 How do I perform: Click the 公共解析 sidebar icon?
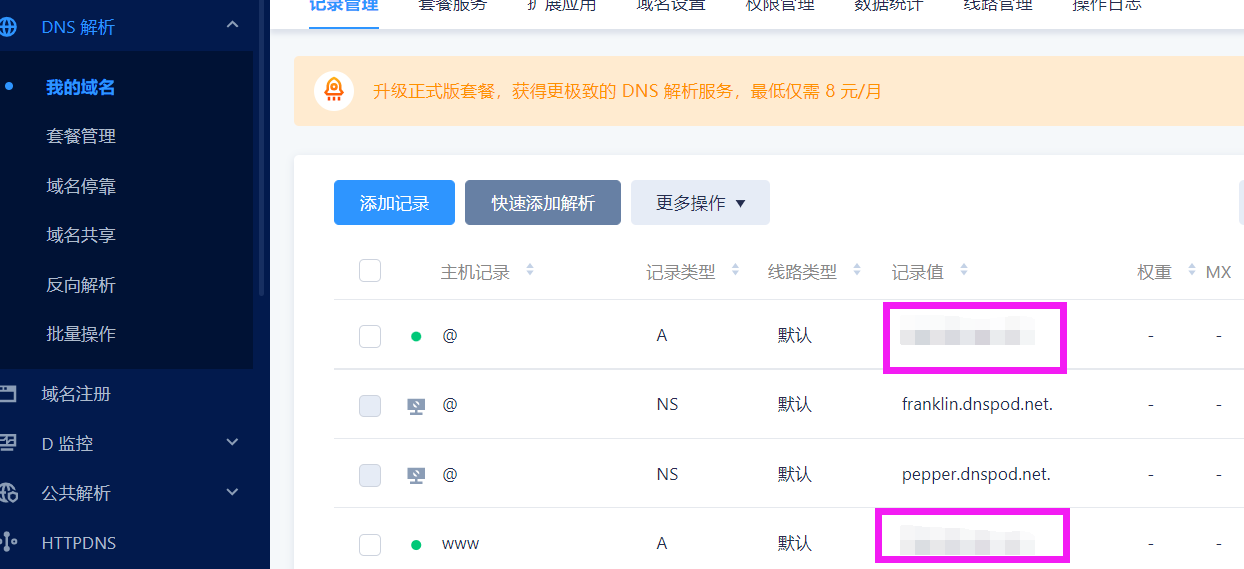(x=8, y=493)
